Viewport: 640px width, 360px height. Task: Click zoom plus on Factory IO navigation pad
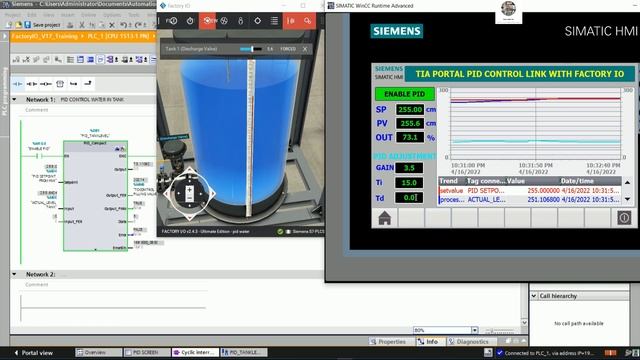(x=189, y=190)
